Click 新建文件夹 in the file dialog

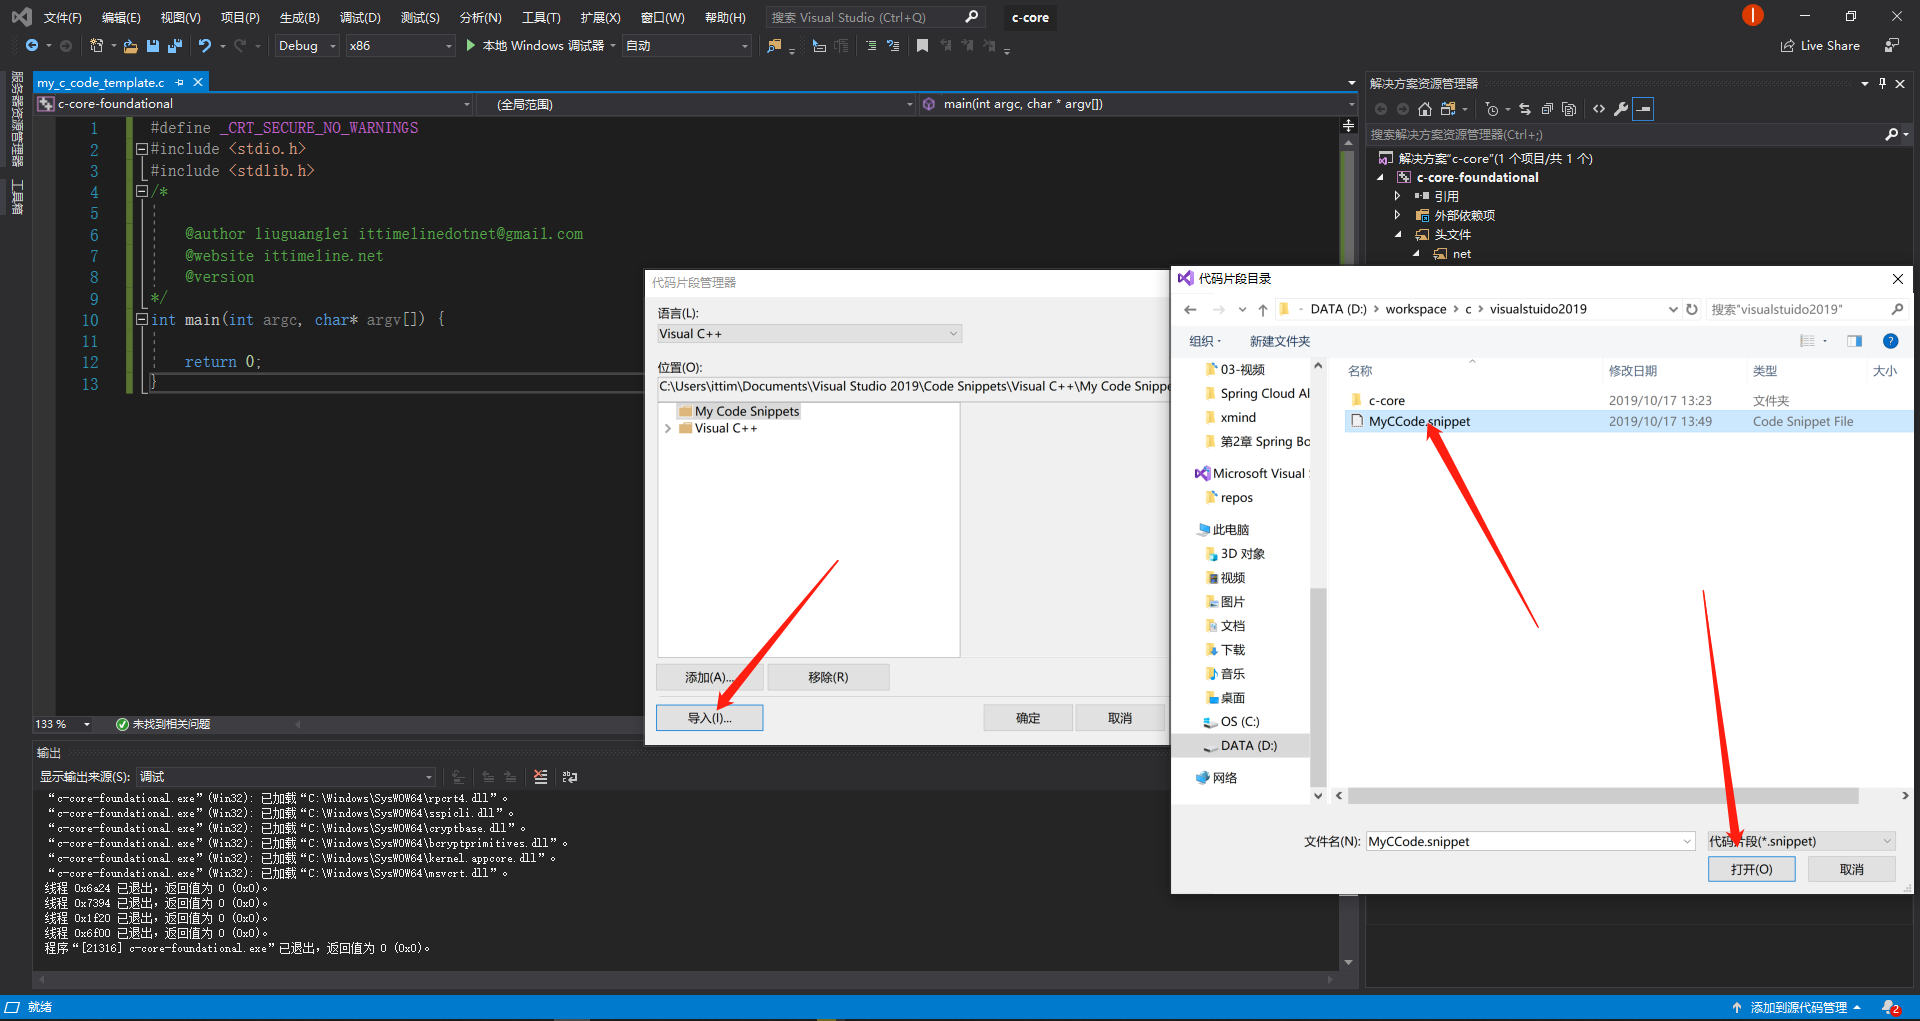pyautogui.click(x=1279, y=342)
